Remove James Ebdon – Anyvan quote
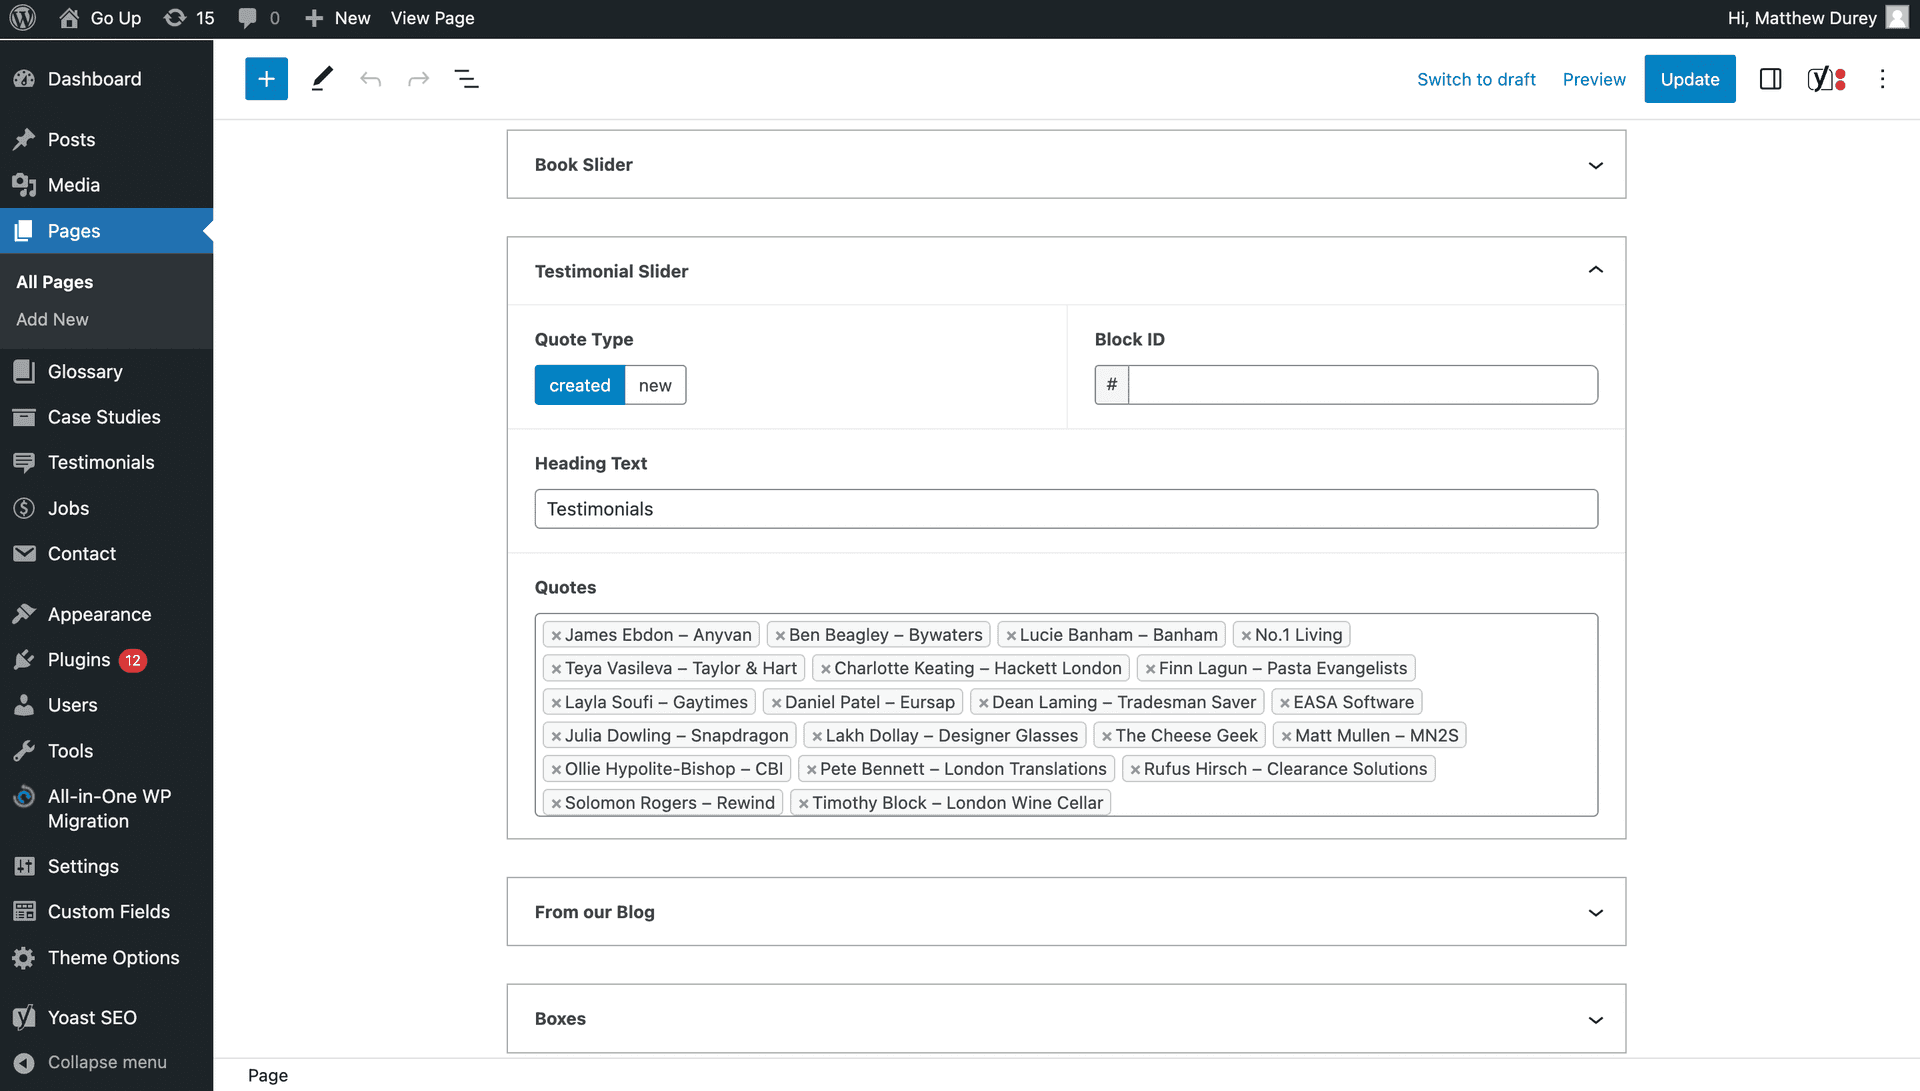This screenshot has width=1920, height=1091. coord(556,636)
